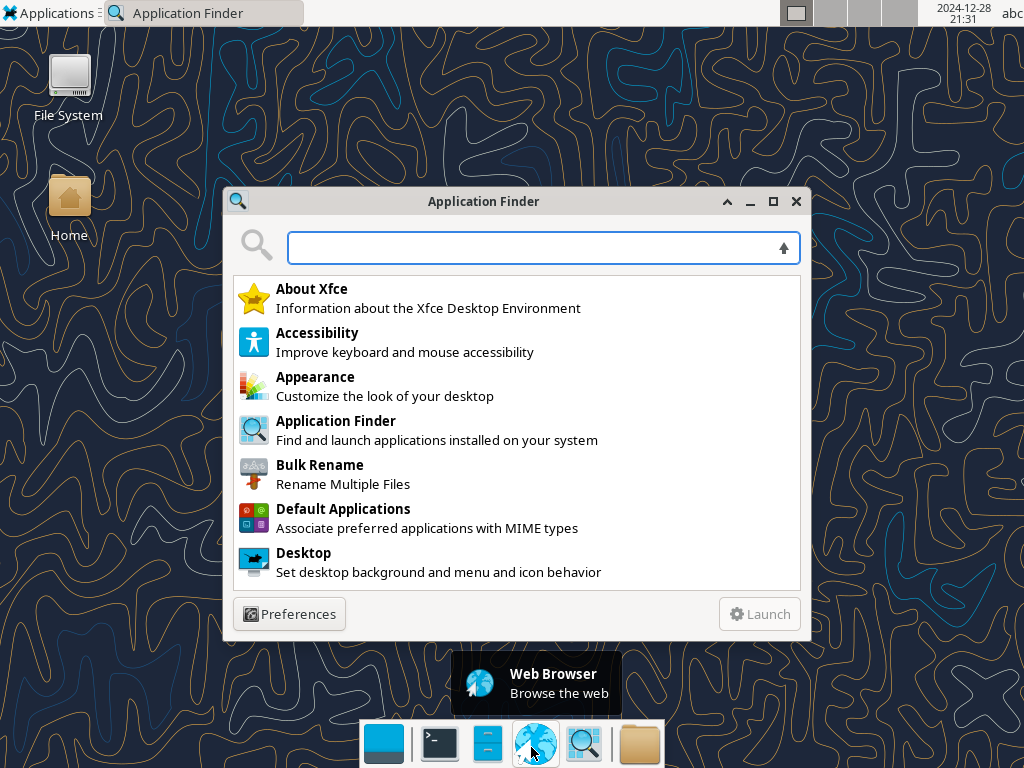This screenshot has width=1024, height=768.
Task: Focus the application search text field
Action: pyautogui.click(x=543, y=248)
